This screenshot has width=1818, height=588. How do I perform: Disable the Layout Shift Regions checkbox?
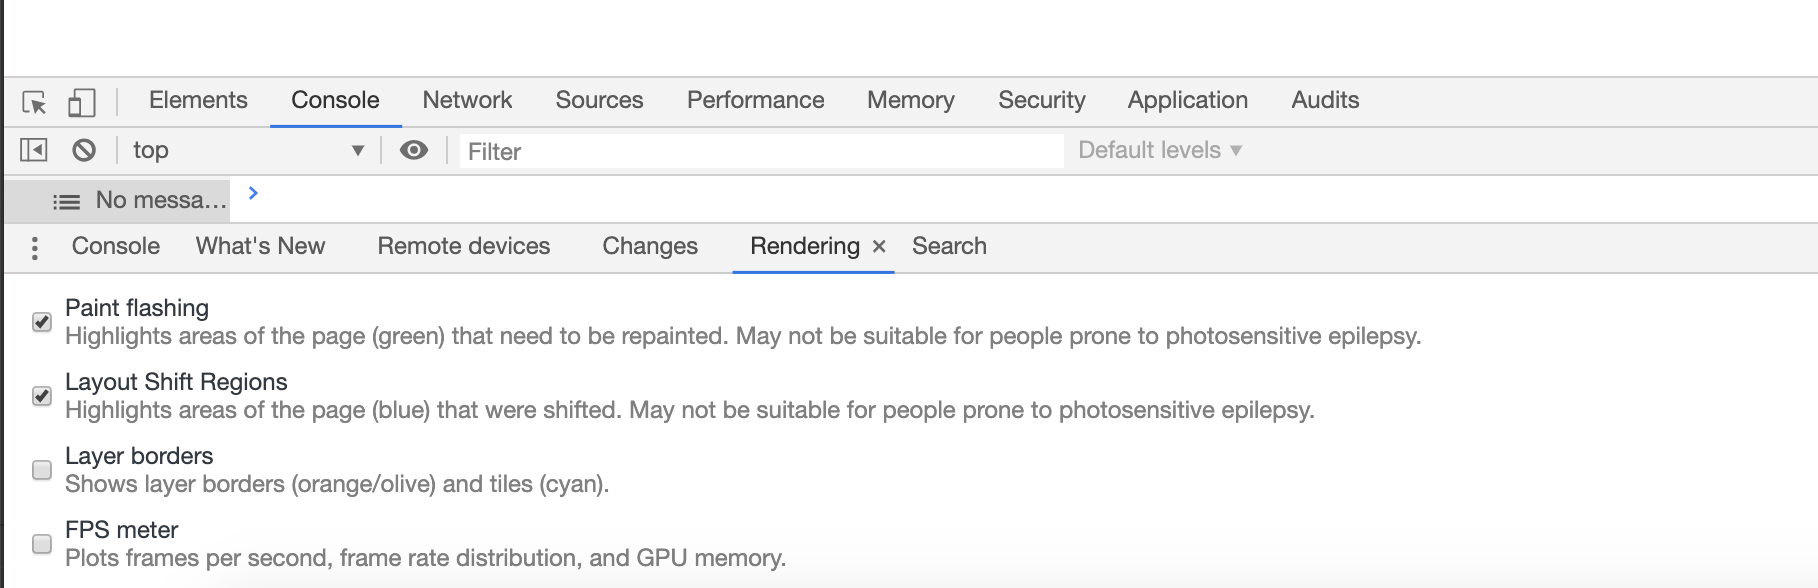tap(42, 396)
